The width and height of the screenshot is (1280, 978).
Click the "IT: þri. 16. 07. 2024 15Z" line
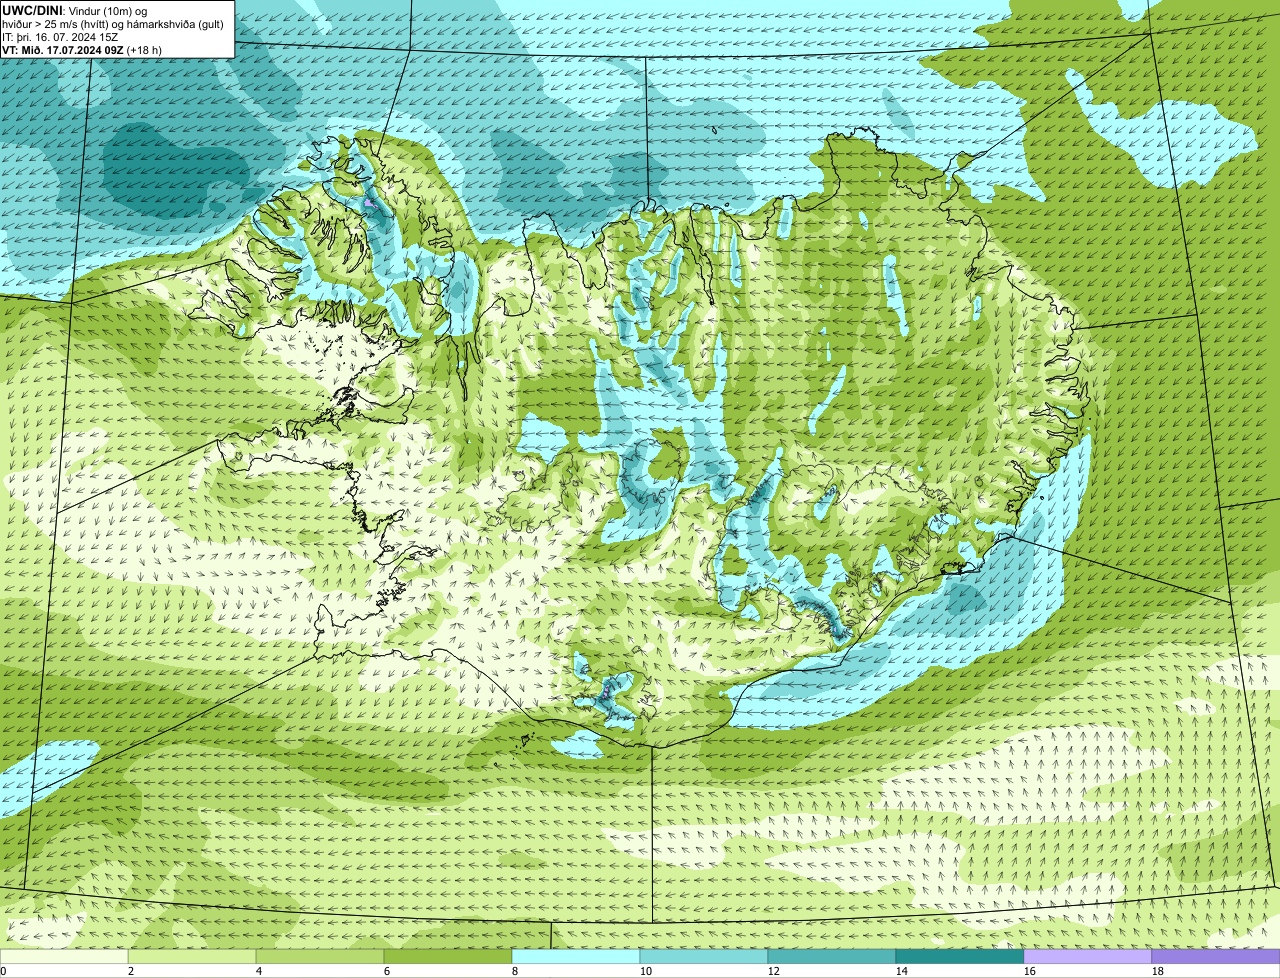click(x=60, y=36)
